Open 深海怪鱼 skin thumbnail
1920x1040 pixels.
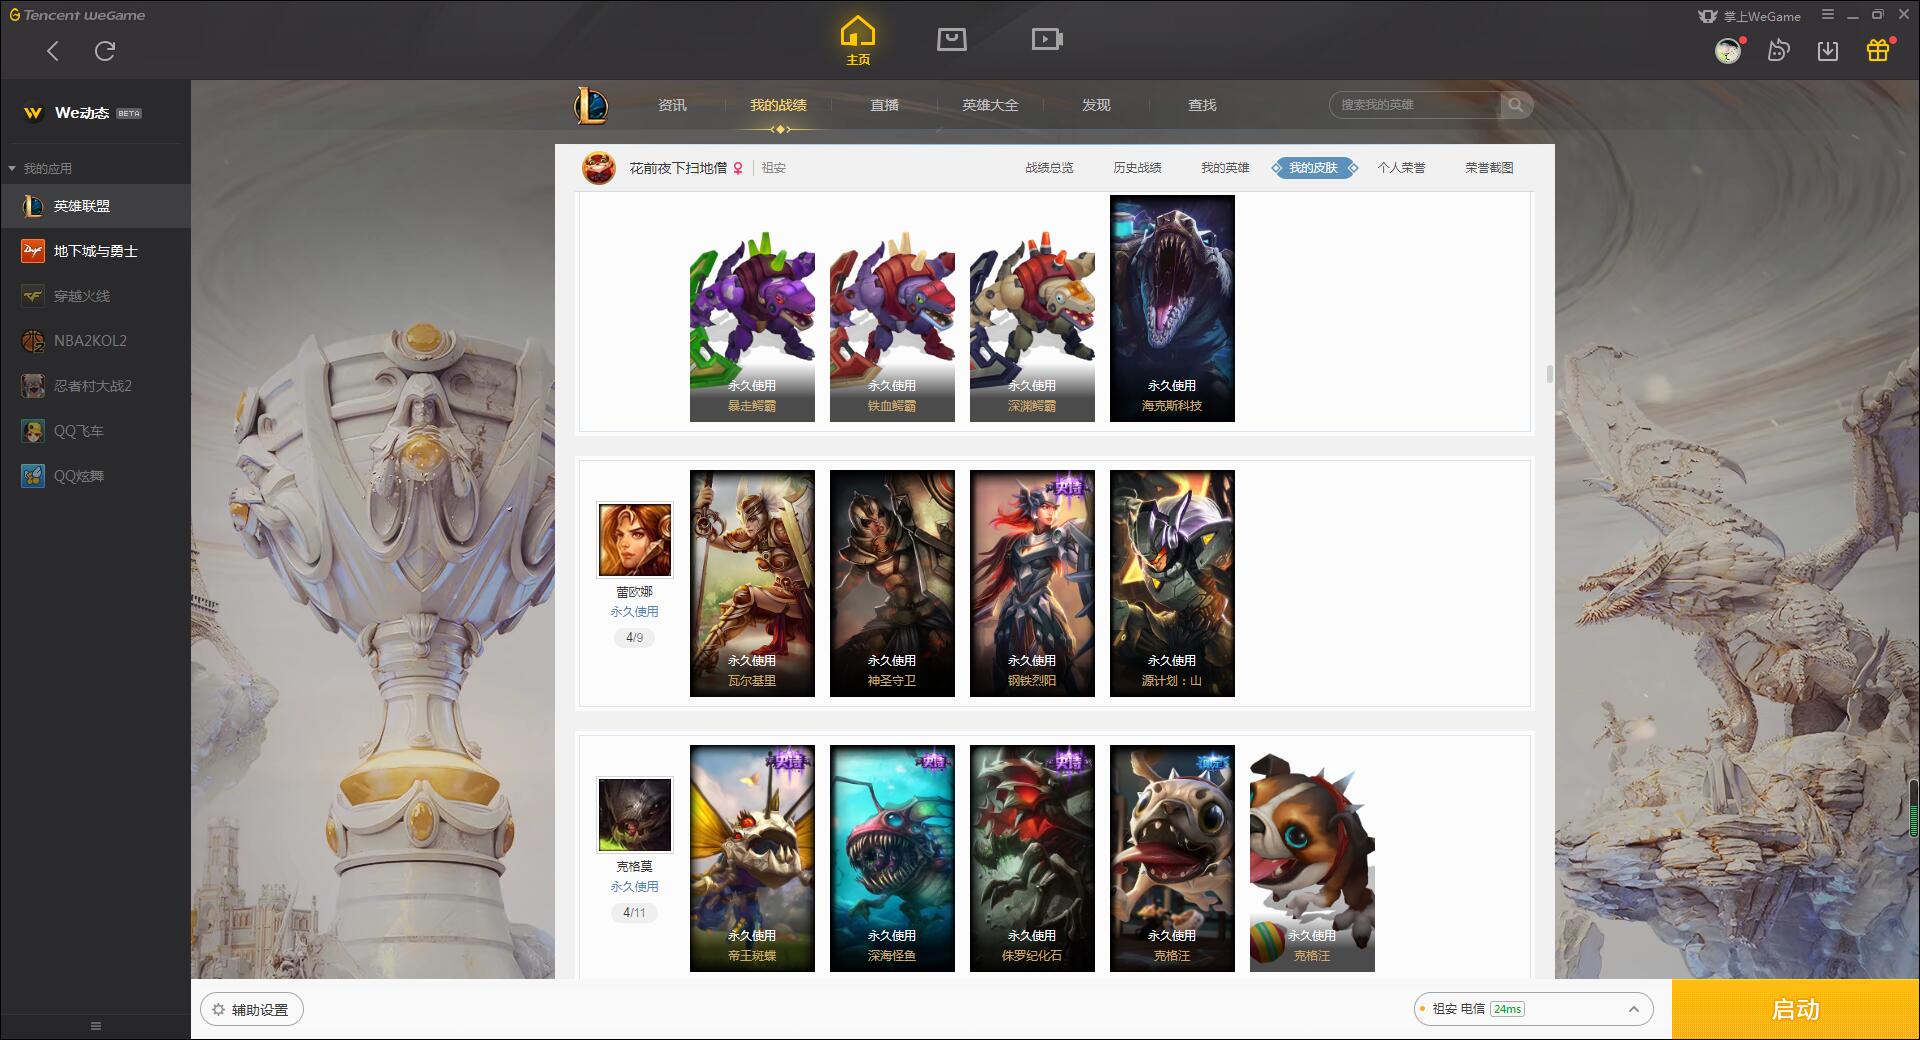tap(892, 858)
